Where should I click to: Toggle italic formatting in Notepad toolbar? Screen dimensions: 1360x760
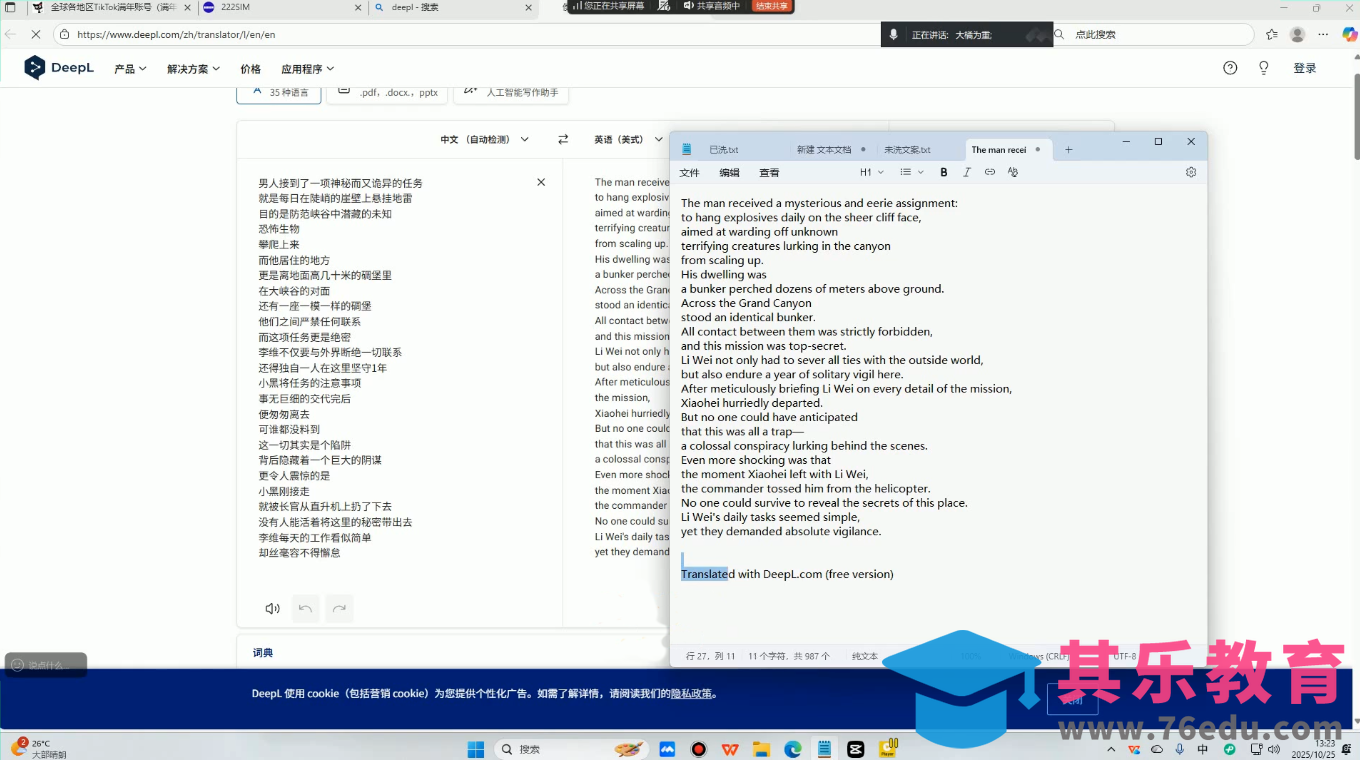[967, 172]
